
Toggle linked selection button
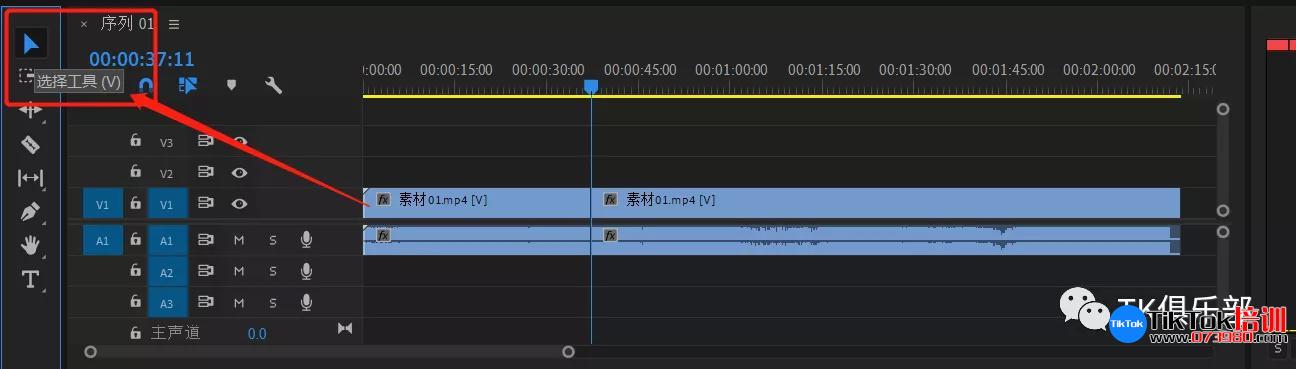[x=187, y=85]
